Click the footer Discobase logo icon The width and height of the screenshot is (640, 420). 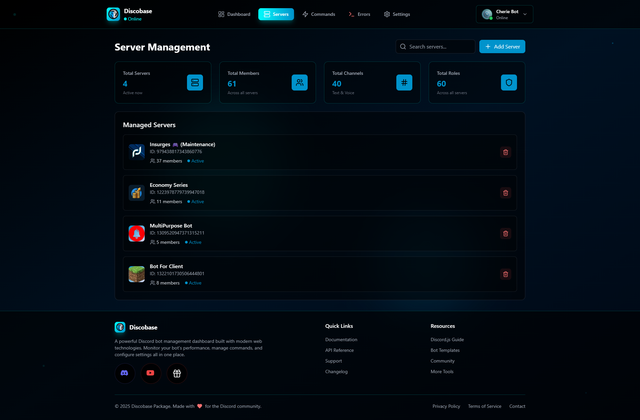[x=120, y=327]
